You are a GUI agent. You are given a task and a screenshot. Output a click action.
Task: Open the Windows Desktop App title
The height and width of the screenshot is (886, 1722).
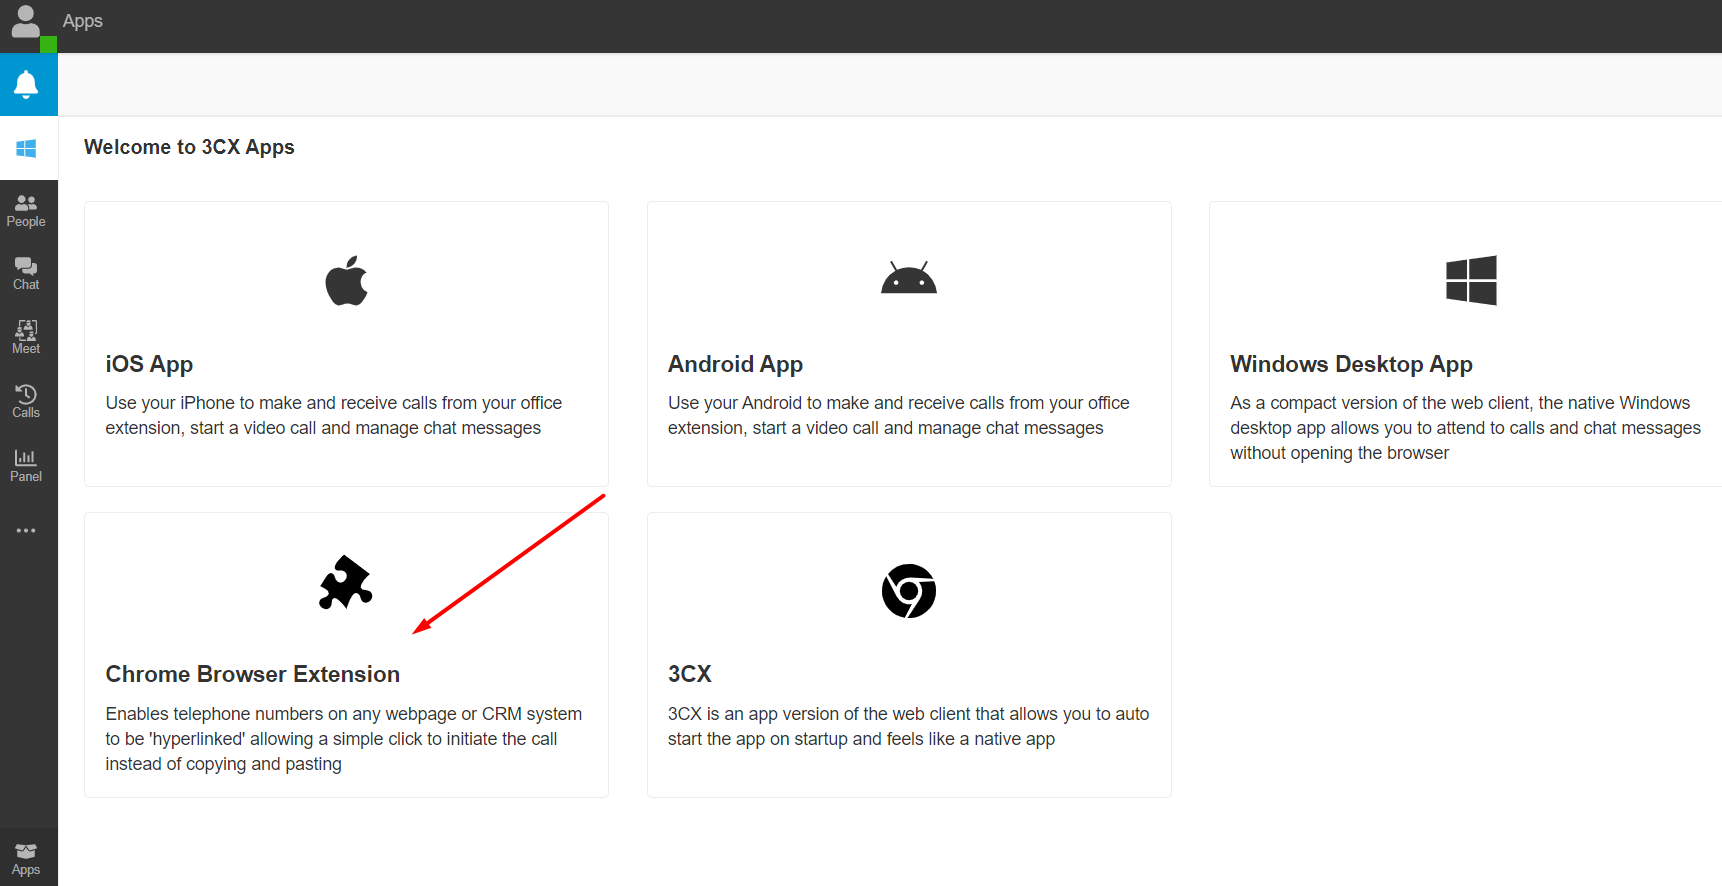[1351, 364]
